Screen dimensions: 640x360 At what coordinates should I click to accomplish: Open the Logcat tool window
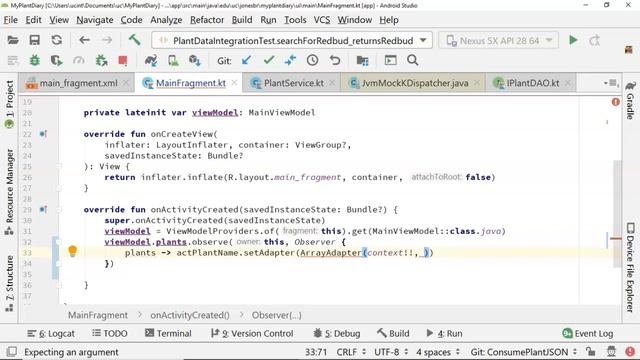(51, 333)
